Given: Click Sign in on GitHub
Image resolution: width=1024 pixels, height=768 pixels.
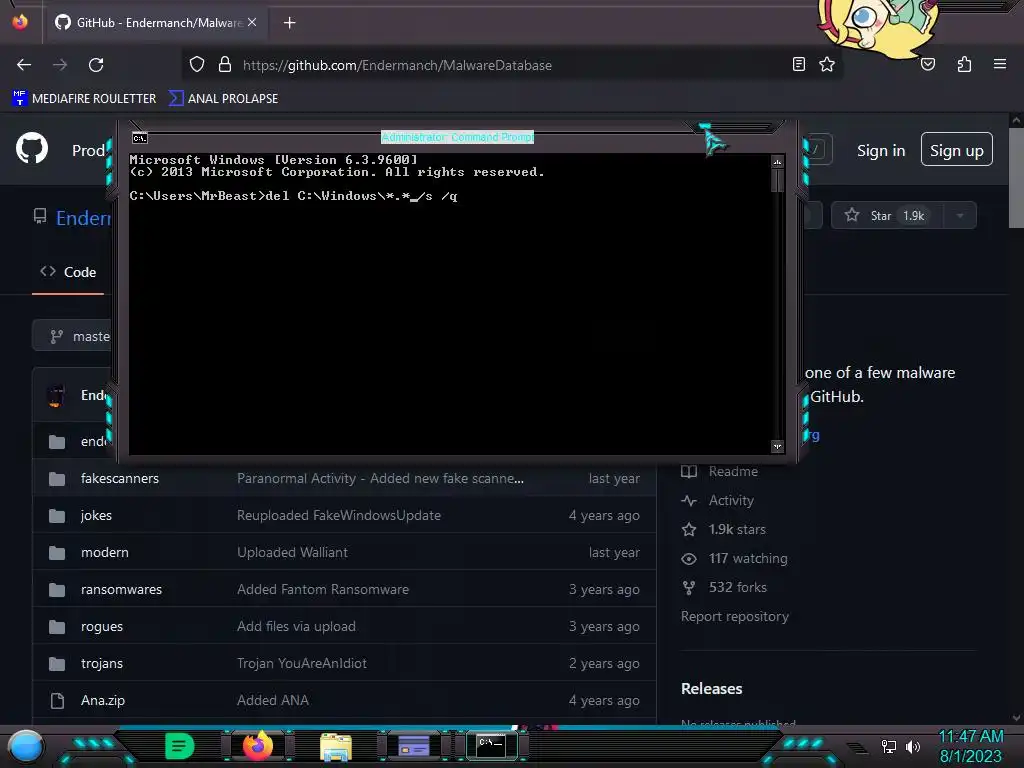Looking at the screenshot, I should 881,151.
